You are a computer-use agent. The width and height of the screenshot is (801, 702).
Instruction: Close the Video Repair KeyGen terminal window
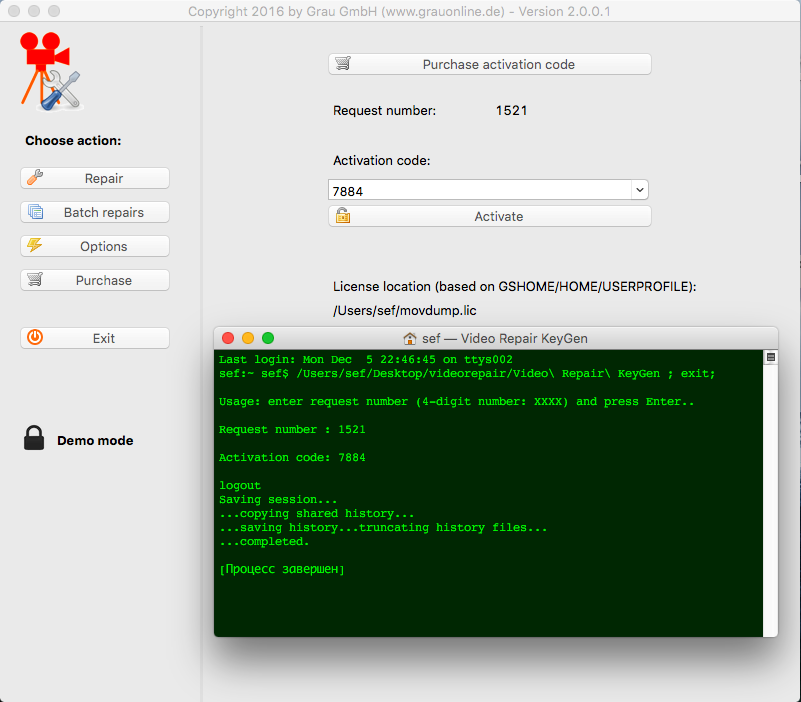pos(228,338)
